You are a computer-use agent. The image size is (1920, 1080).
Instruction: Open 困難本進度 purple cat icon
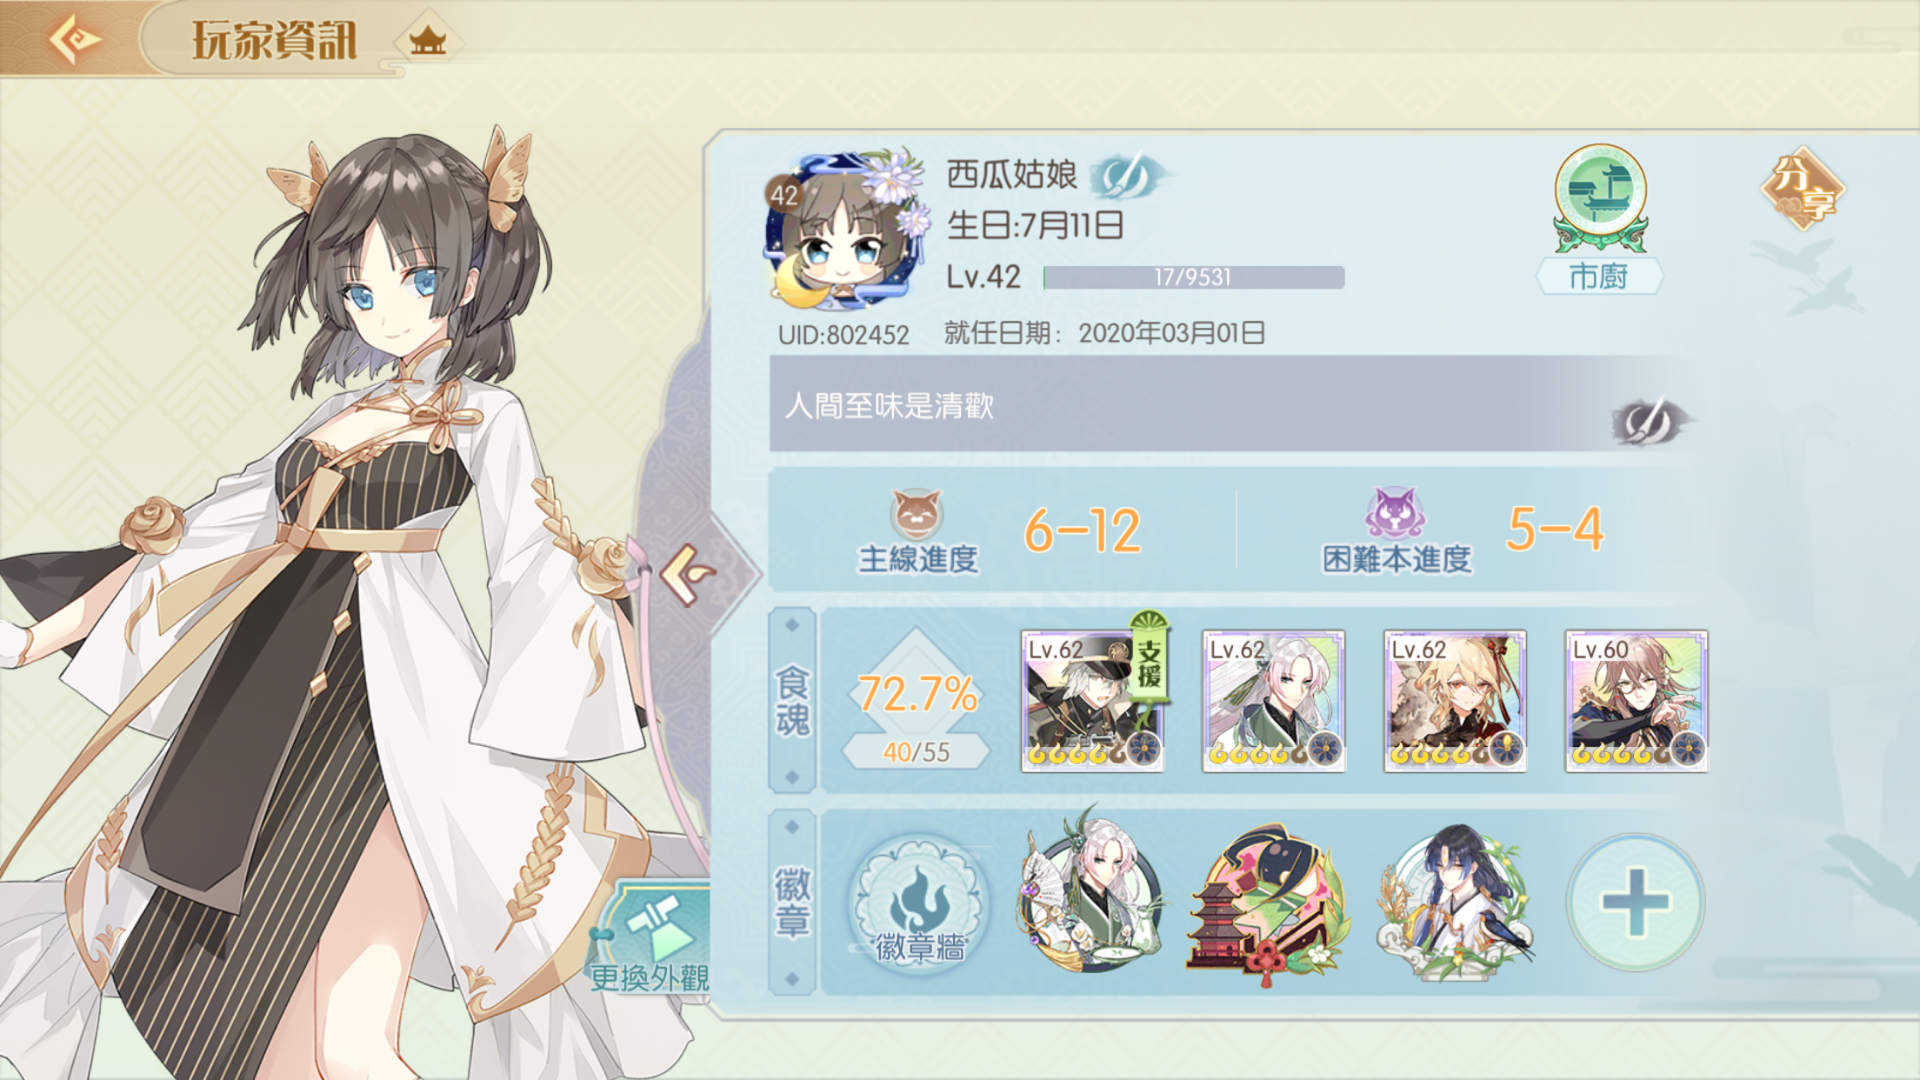pos(1395,512)
